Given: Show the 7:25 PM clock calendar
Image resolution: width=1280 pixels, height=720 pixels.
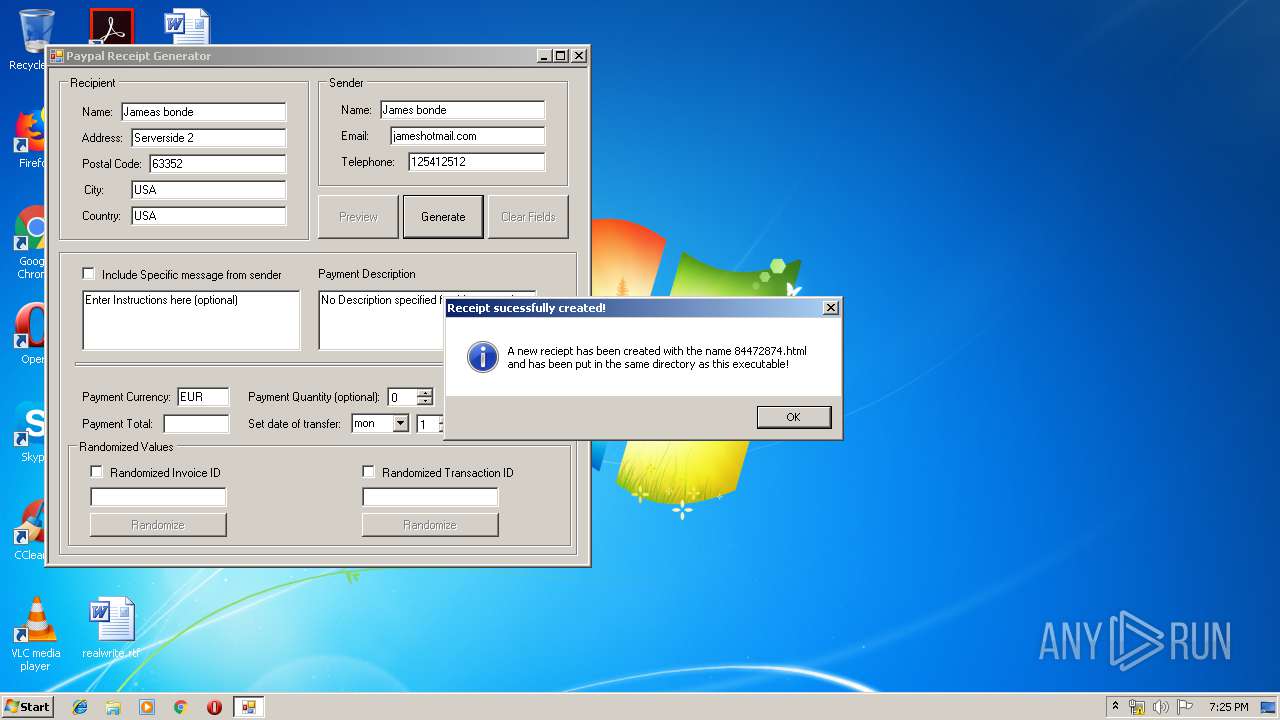Looking at the screenshot, I should coord(1228,707).
